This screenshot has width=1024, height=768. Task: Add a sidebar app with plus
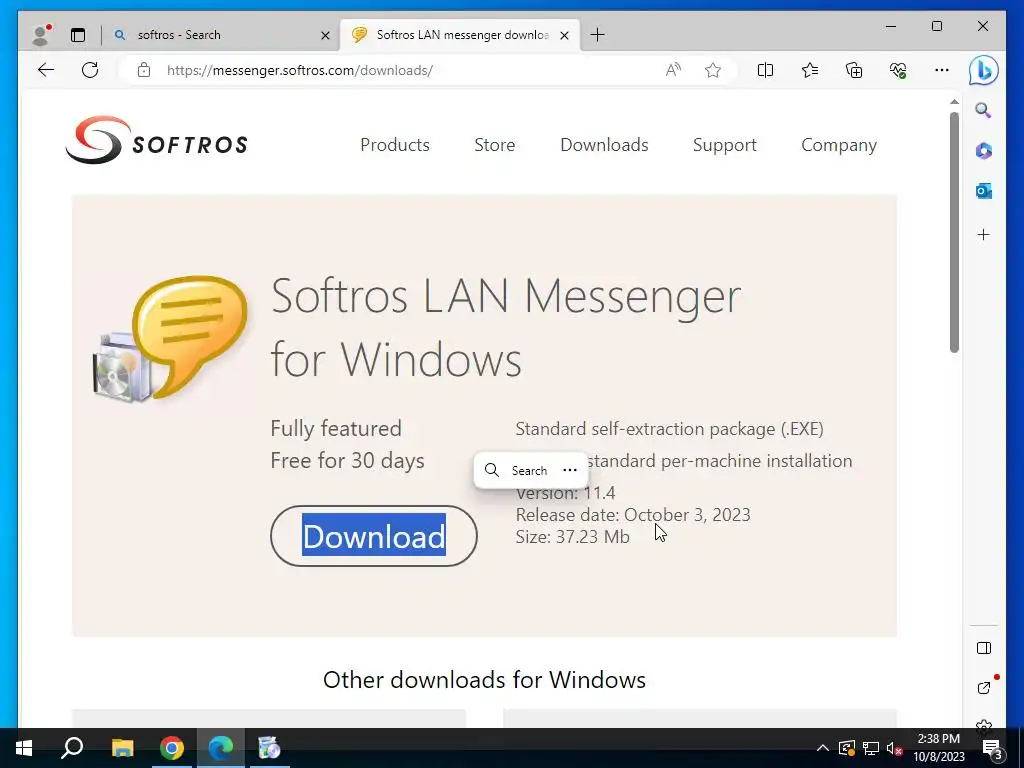(x=984, y=234)
